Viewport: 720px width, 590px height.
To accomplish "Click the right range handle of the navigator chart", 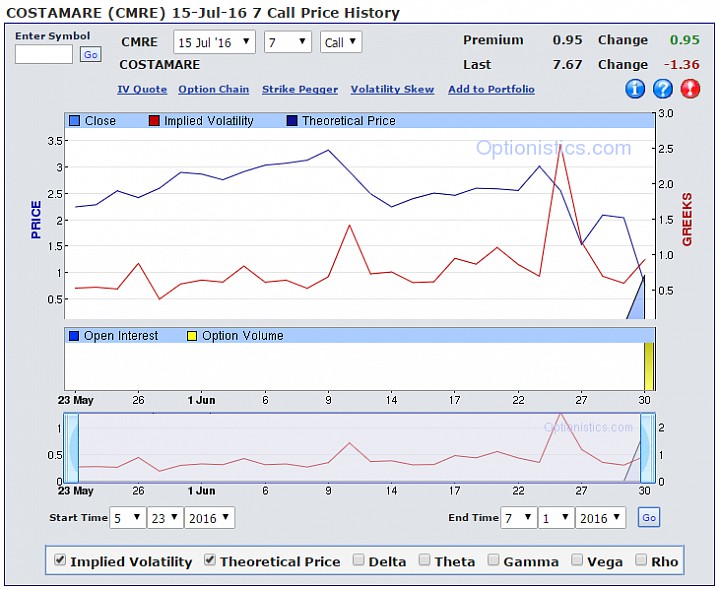I will [647, 448].
